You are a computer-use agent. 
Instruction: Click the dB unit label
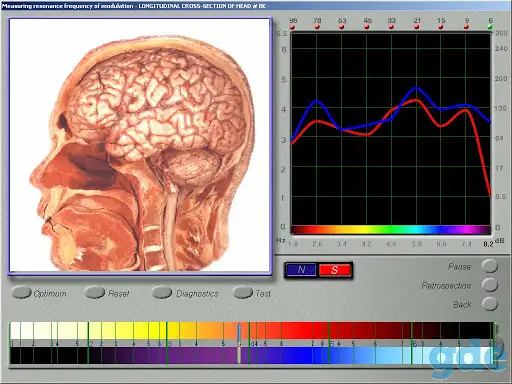(499, 241)
